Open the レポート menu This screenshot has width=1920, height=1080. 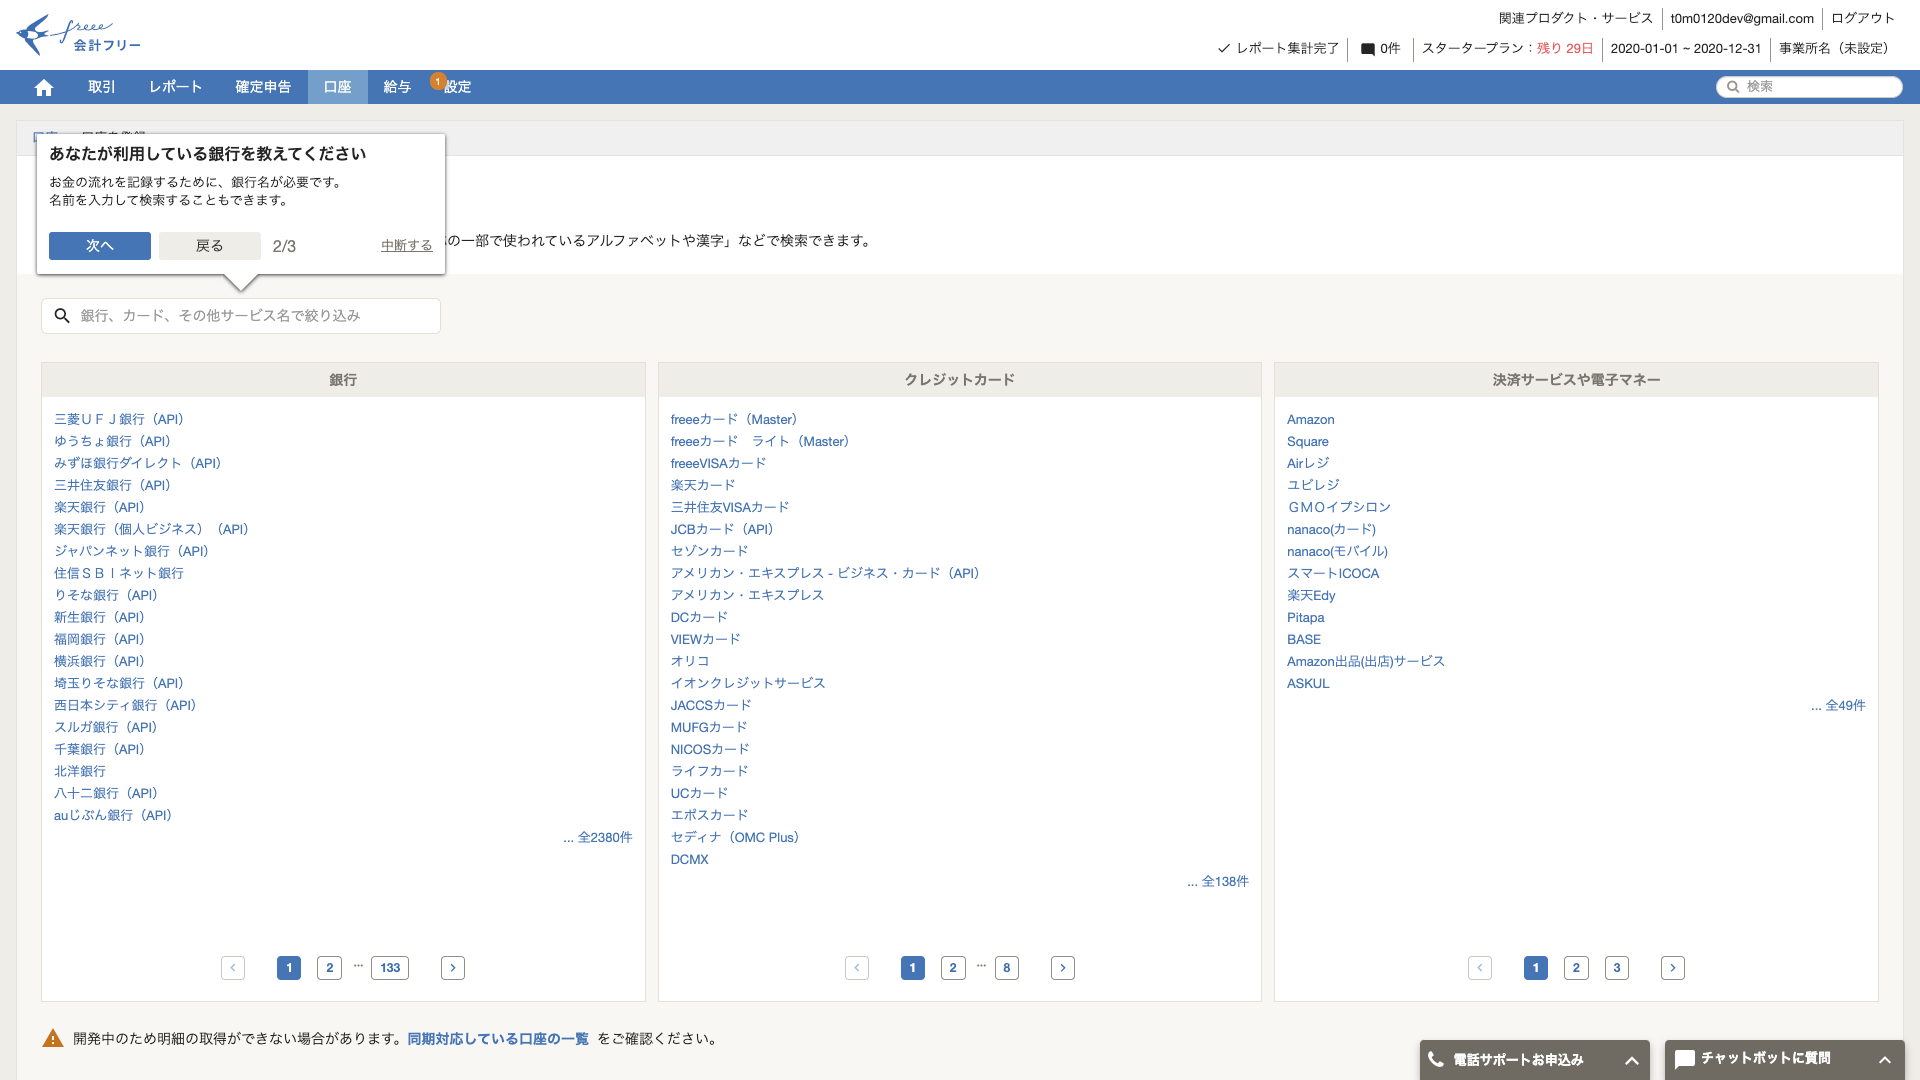tap(176, 87)
